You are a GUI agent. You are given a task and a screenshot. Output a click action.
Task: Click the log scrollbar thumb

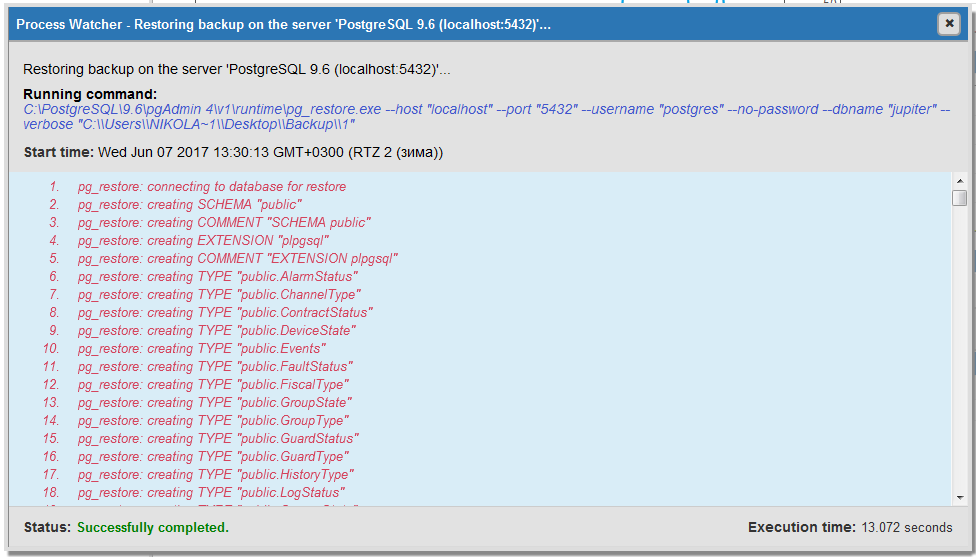point(959,198)
